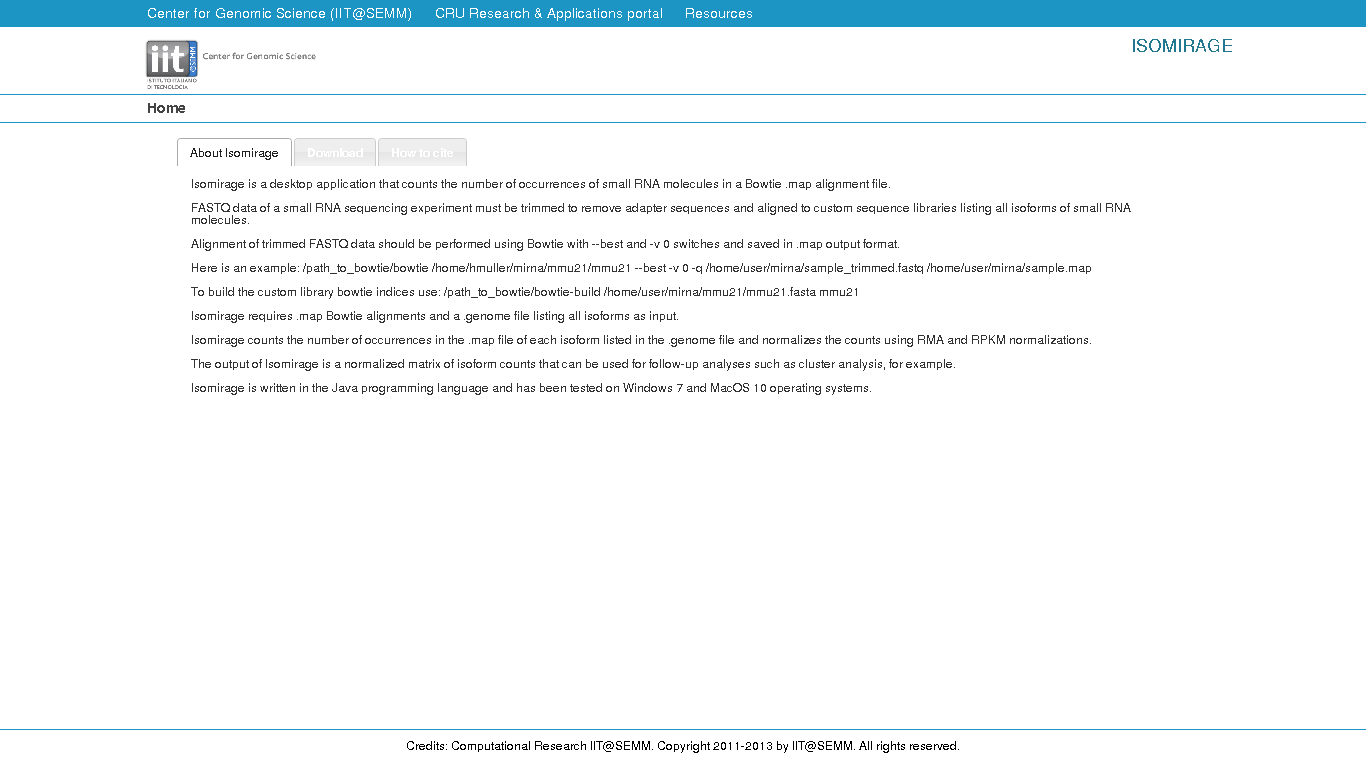Click the sentence about Java programming language

click(x=530, y=388)
